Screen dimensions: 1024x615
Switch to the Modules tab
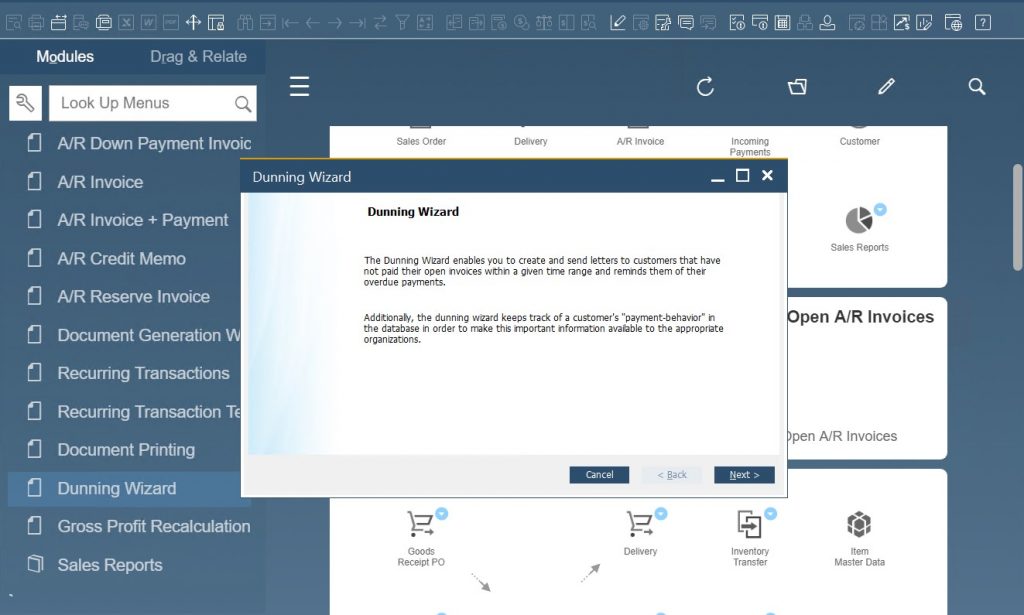point(65,57)
